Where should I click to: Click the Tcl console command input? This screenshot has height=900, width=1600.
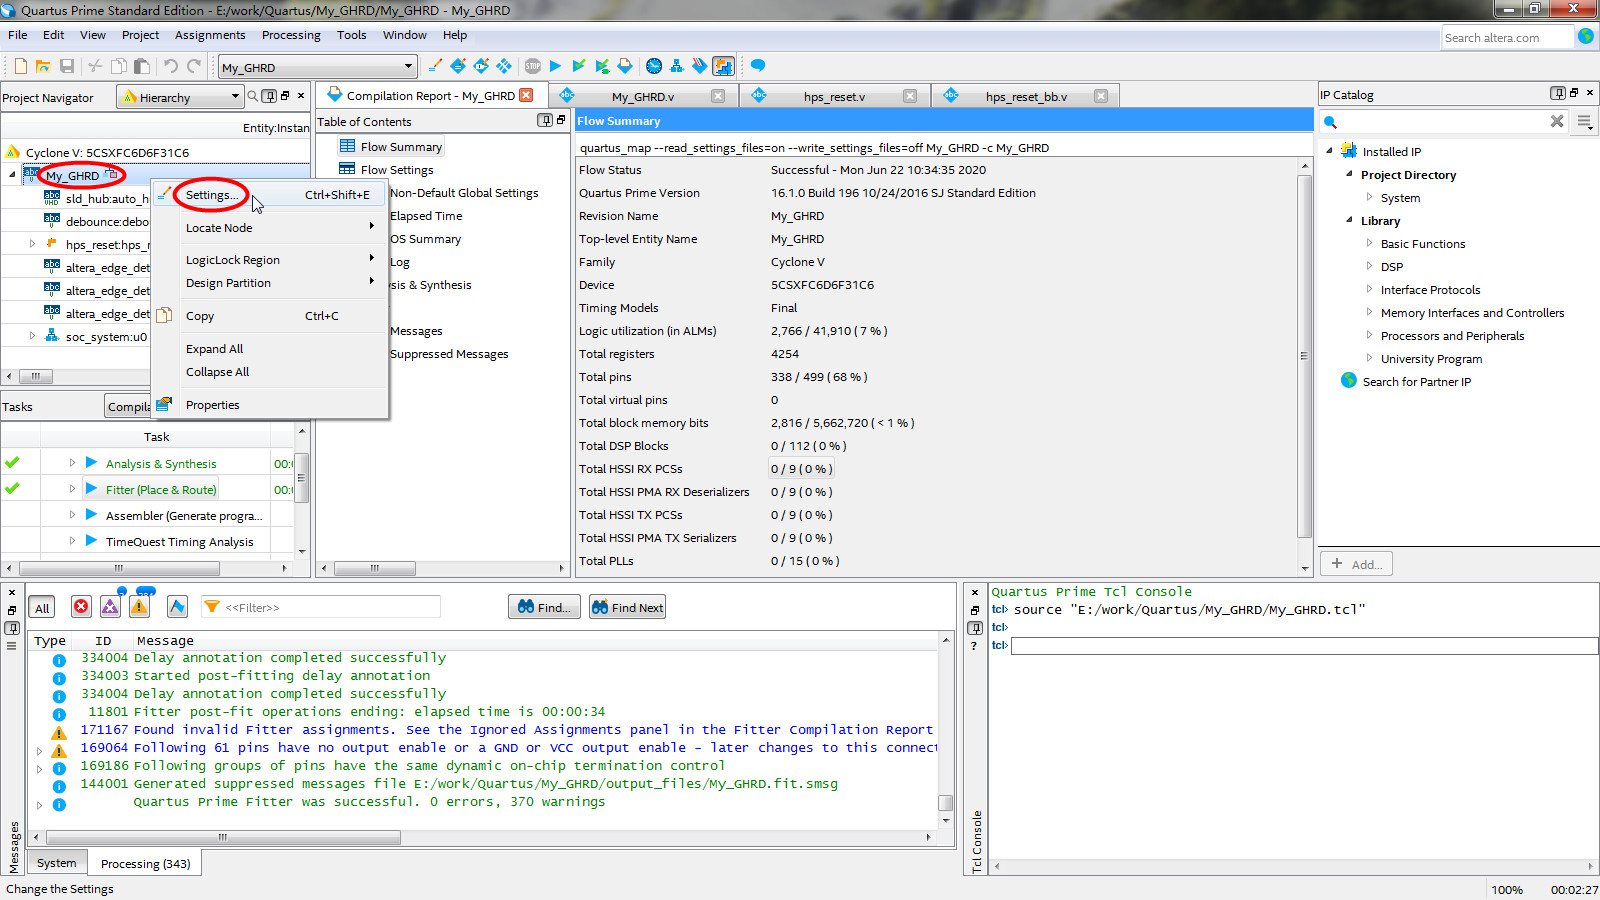tap(1304, 646)
